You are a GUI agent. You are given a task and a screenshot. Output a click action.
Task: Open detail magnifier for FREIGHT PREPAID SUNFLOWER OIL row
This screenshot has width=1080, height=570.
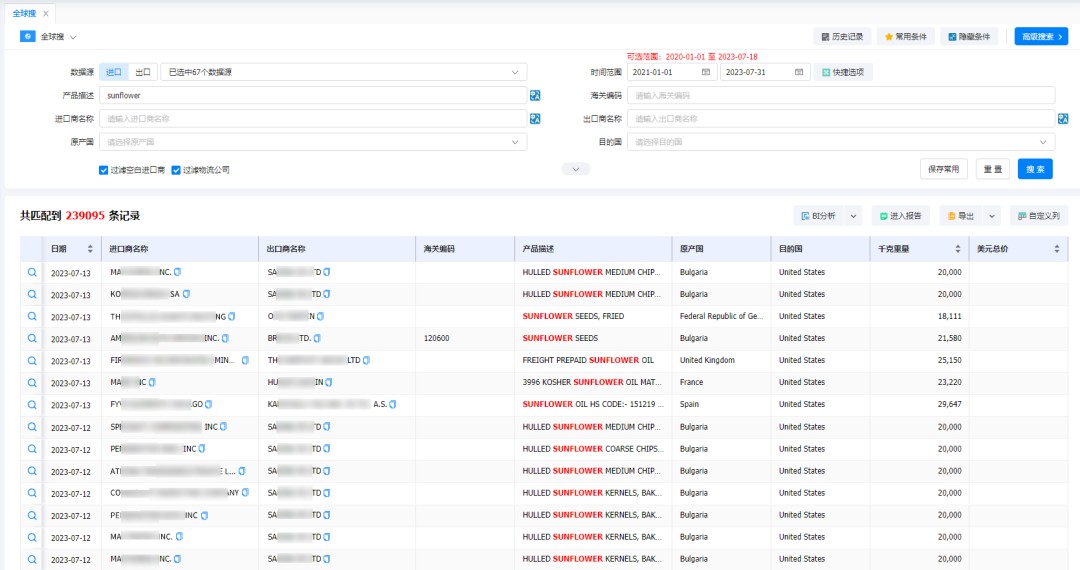point(32,361)
